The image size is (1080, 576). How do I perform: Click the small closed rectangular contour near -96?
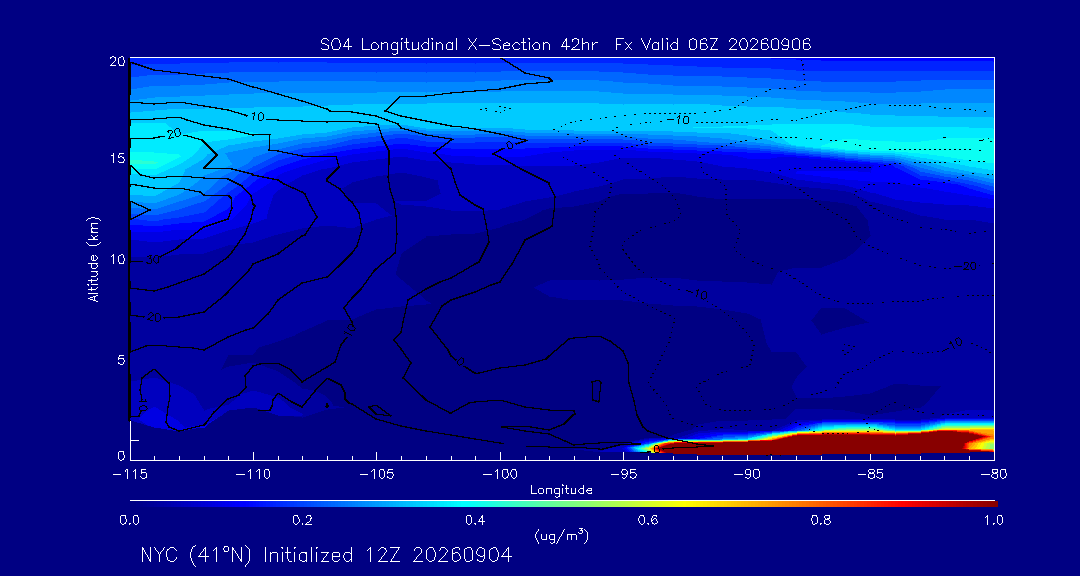click(596, 391)
